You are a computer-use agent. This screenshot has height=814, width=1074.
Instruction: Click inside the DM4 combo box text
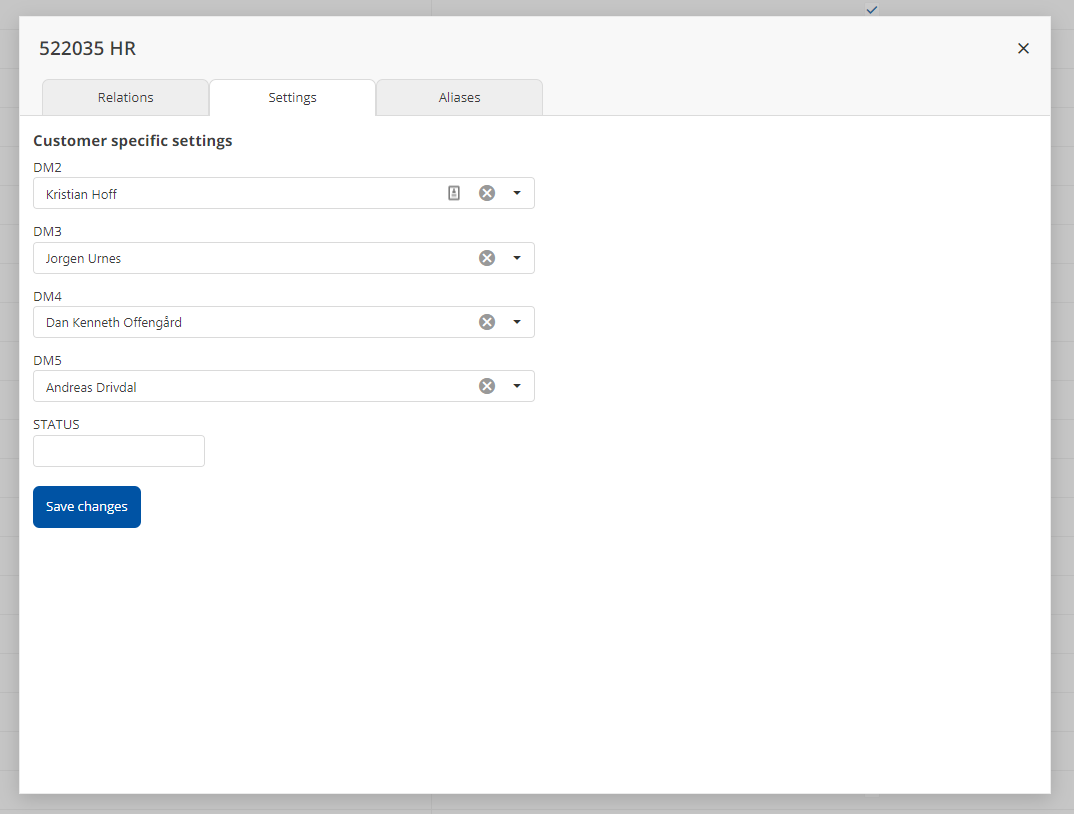tap(114, 323)
